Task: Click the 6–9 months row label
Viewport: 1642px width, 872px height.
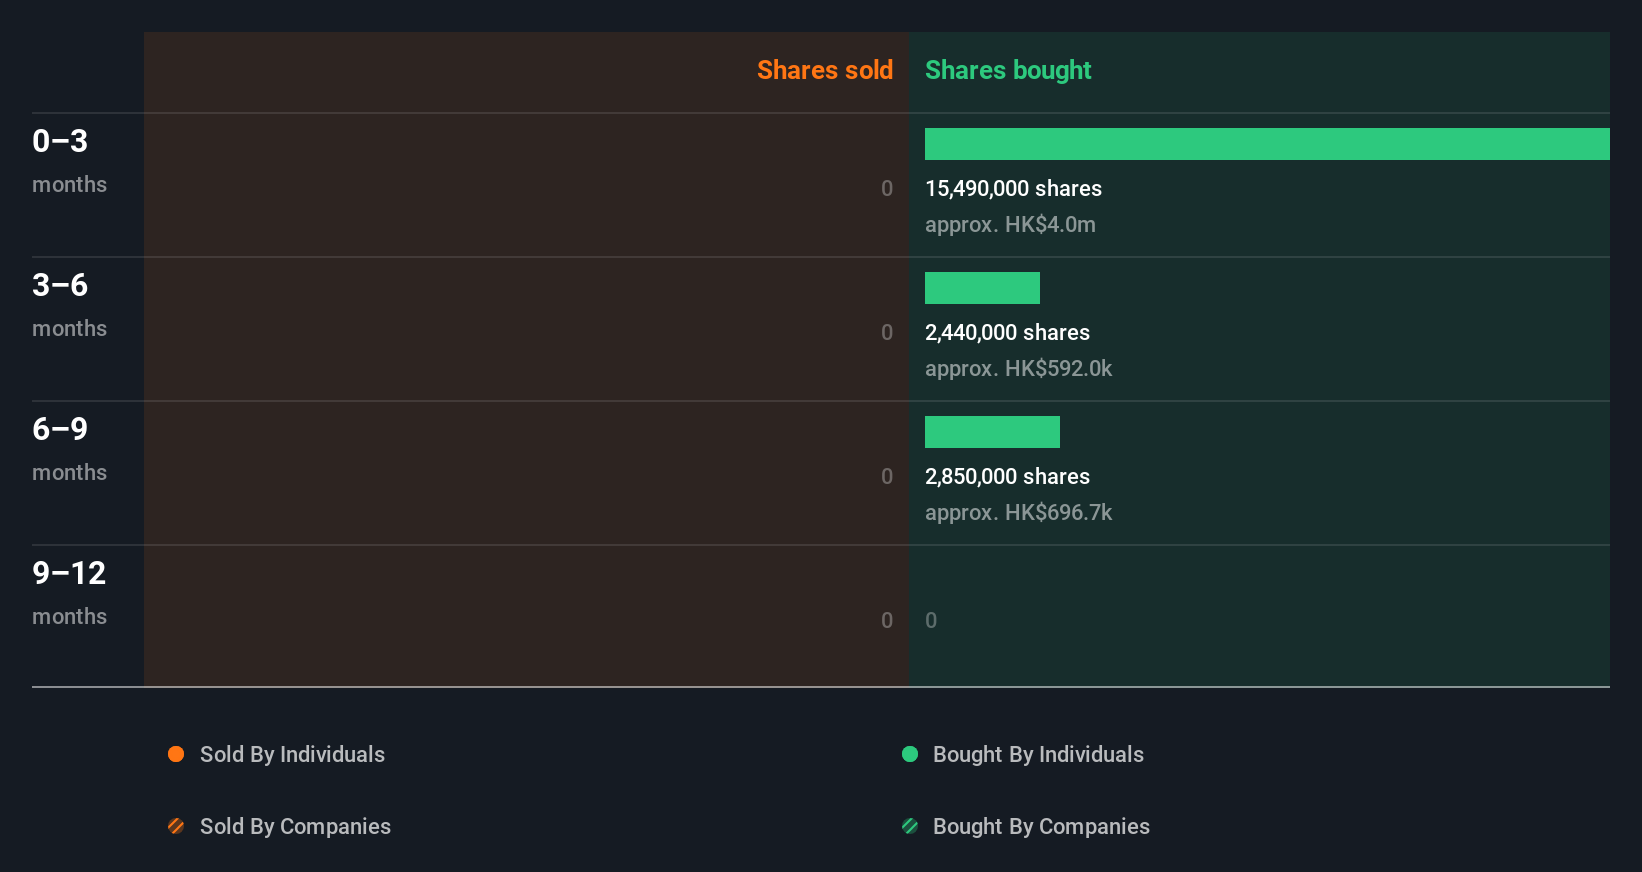Action: (x=69, y=448)
